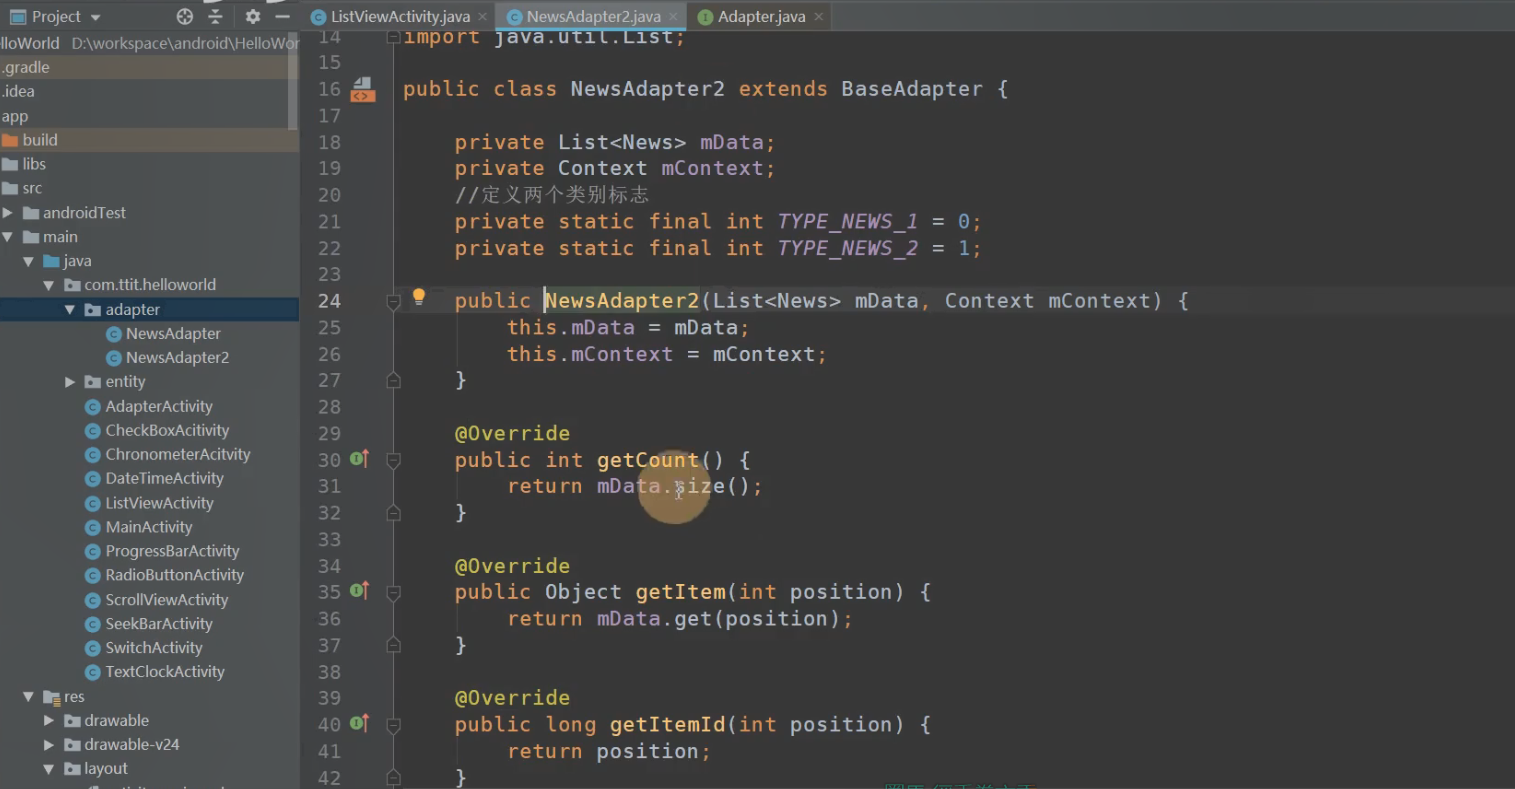1515x789 pixels.
Task: Close the NewsAdapter2.java tab
Action: pyautogui.click(x=673, y=17)
